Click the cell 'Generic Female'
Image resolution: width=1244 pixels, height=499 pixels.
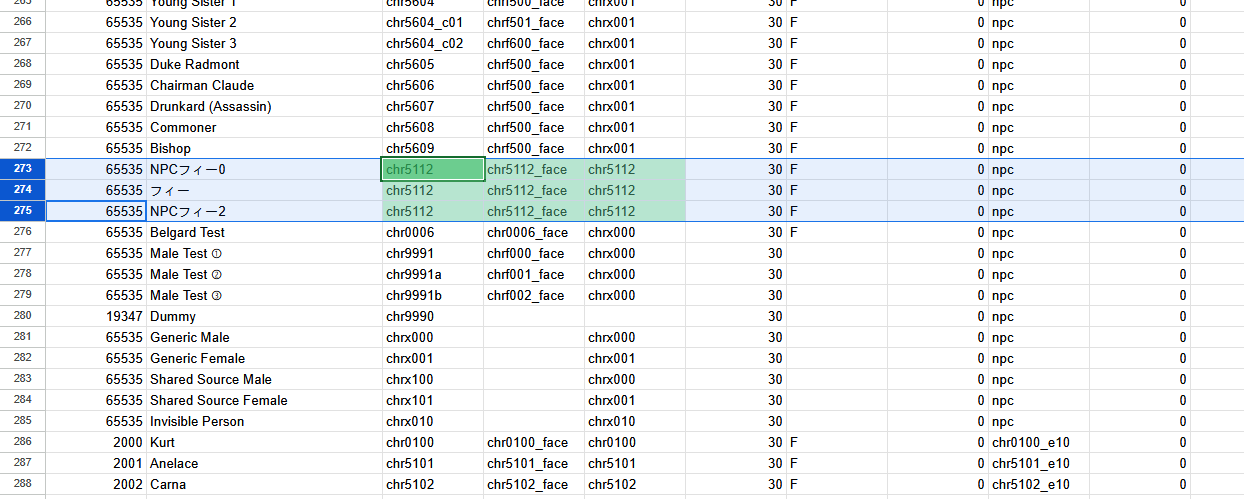pyautogui.click(x=264, y=358)
